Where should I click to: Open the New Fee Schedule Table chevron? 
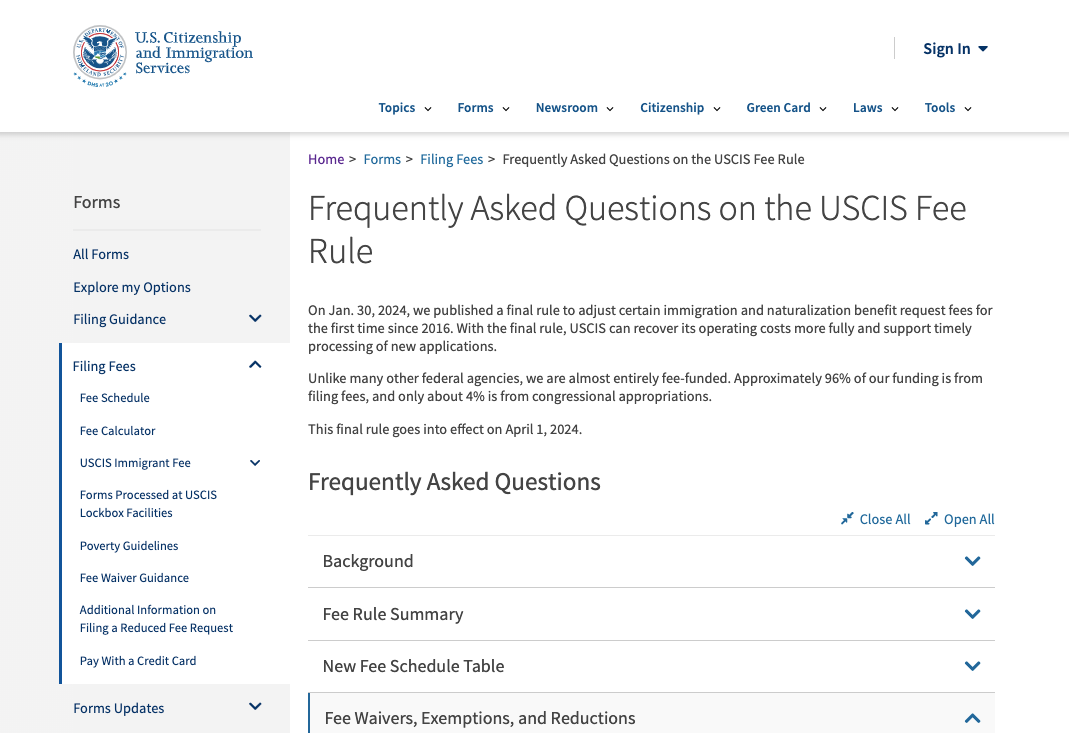pyautogui.click(x=972, y=666)
